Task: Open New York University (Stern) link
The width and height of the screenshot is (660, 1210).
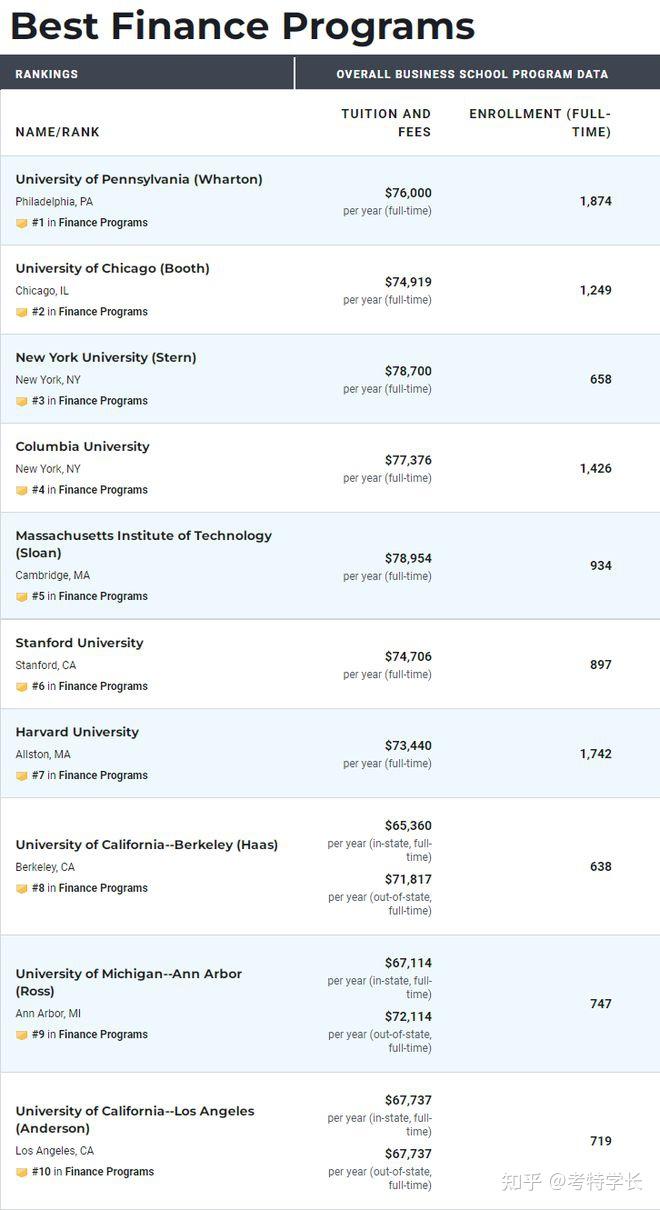Action: pos(106,358)
